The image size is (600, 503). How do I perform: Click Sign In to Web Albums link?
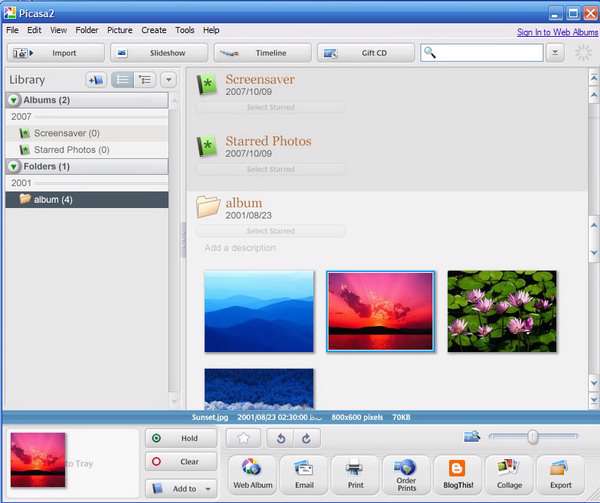click(x=557, y=32)
